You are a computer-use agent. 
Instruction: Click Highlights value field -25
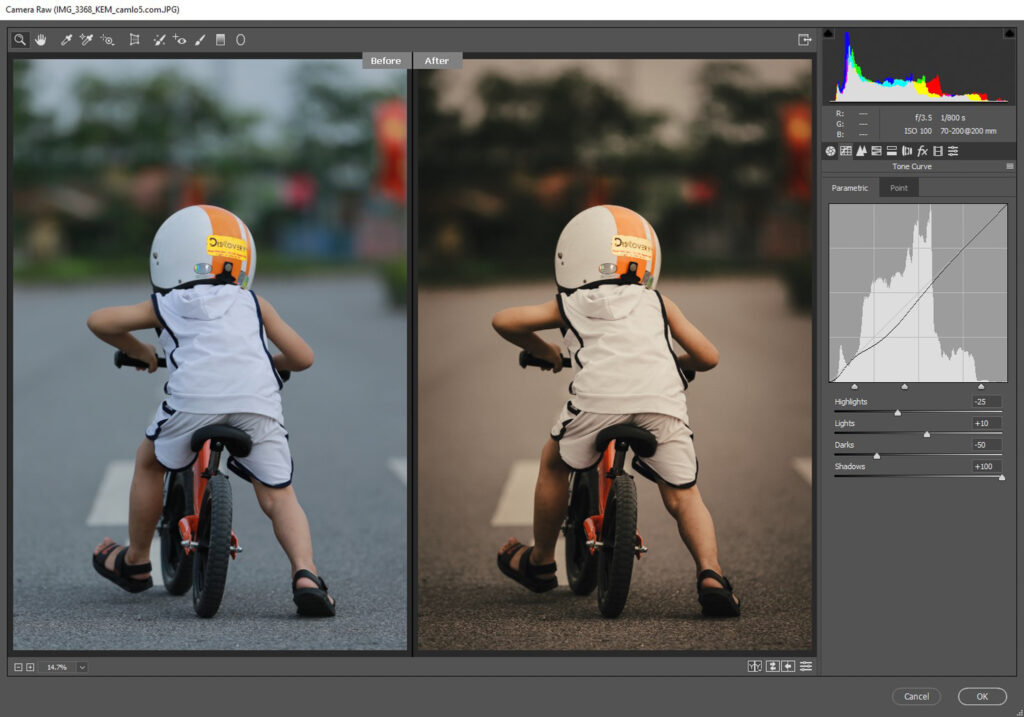(x=986, y=402)
